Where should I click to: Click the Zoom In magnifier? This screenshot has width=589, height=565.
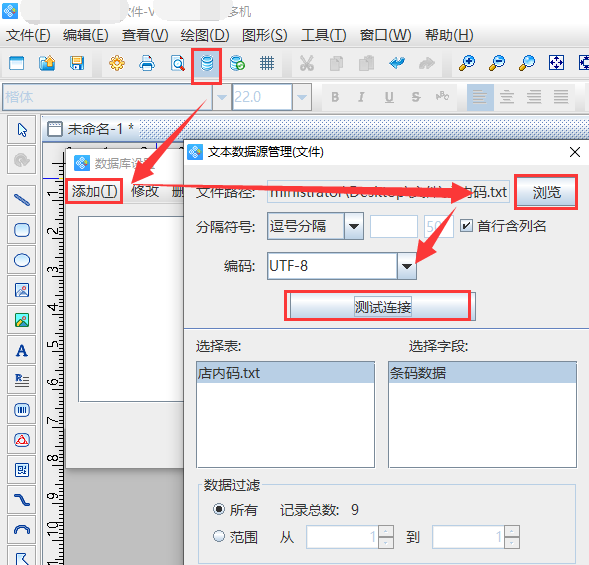click(467, 63)
